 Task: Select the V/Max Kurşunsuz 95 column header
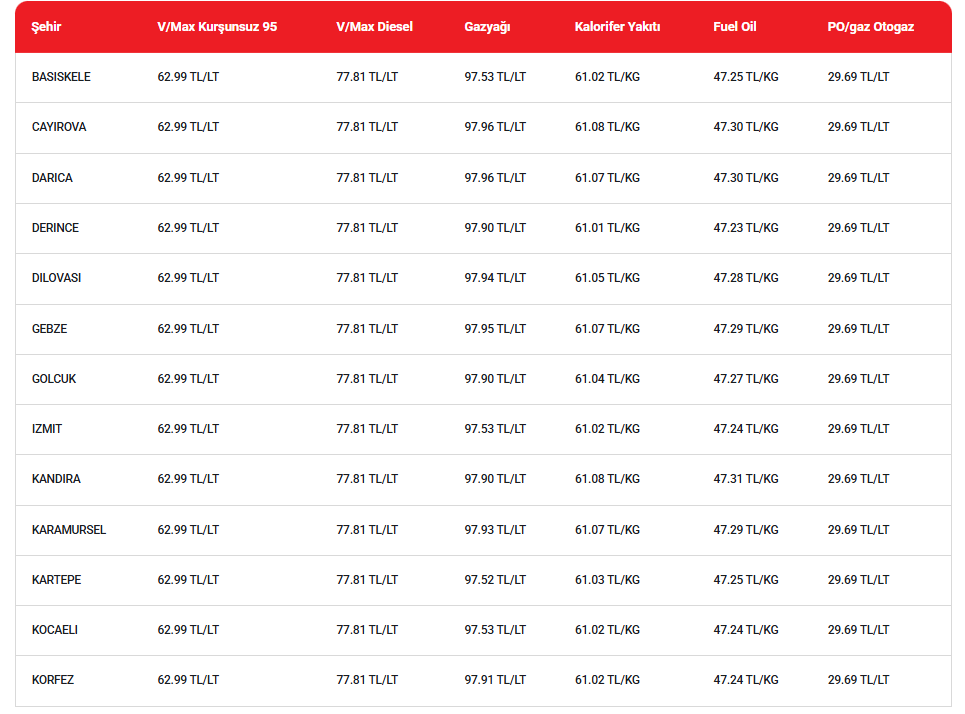pos(217,27)
